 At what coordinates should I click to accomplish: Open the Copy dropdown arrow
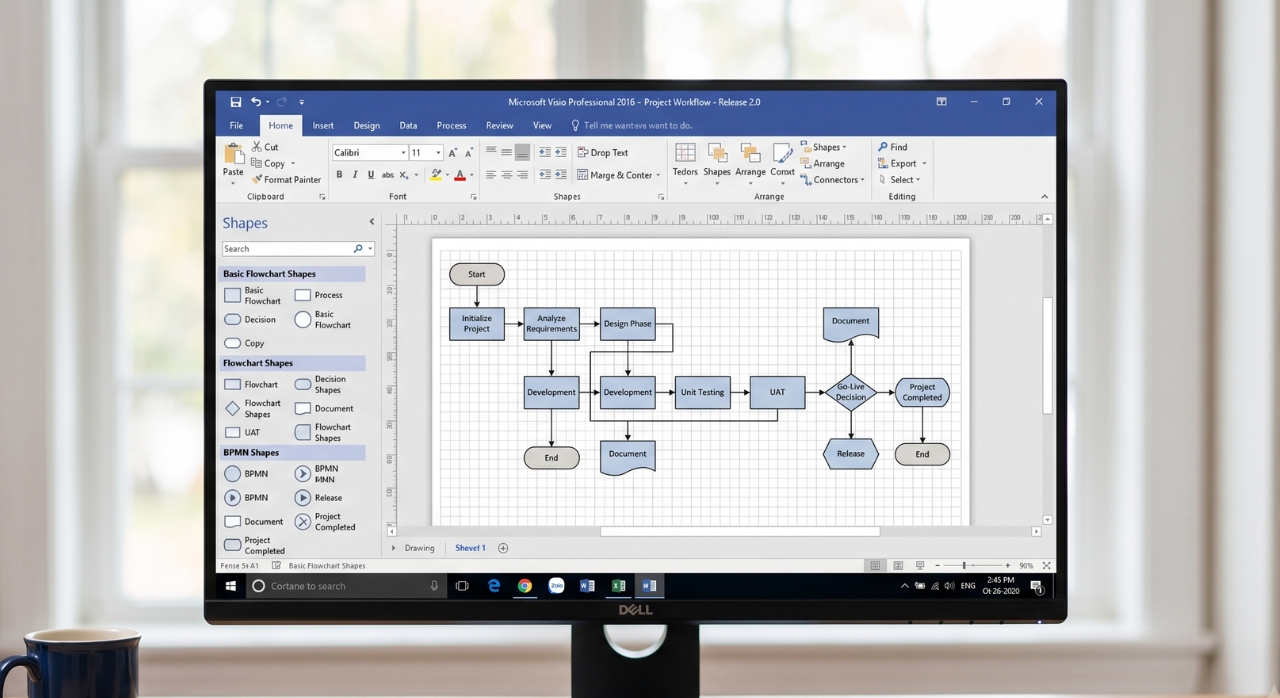click(292, 164)
